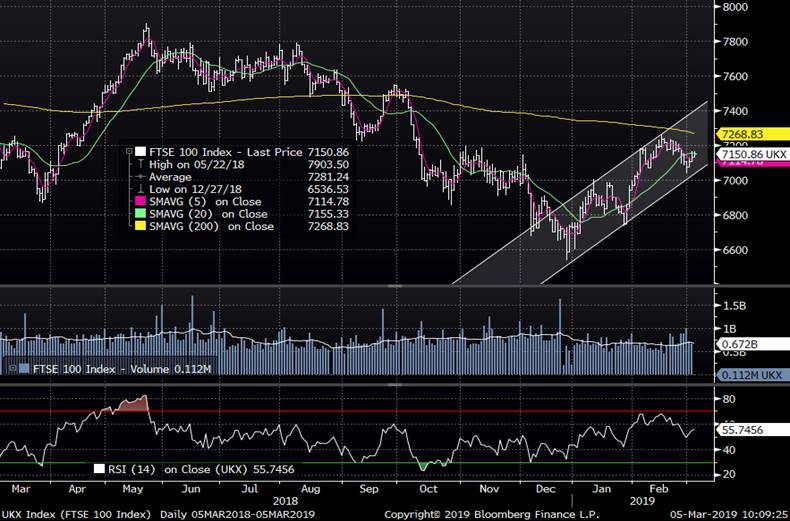Click the 0.112M UKX volume axis tag
Screen dimensions: 790x521
753,375
